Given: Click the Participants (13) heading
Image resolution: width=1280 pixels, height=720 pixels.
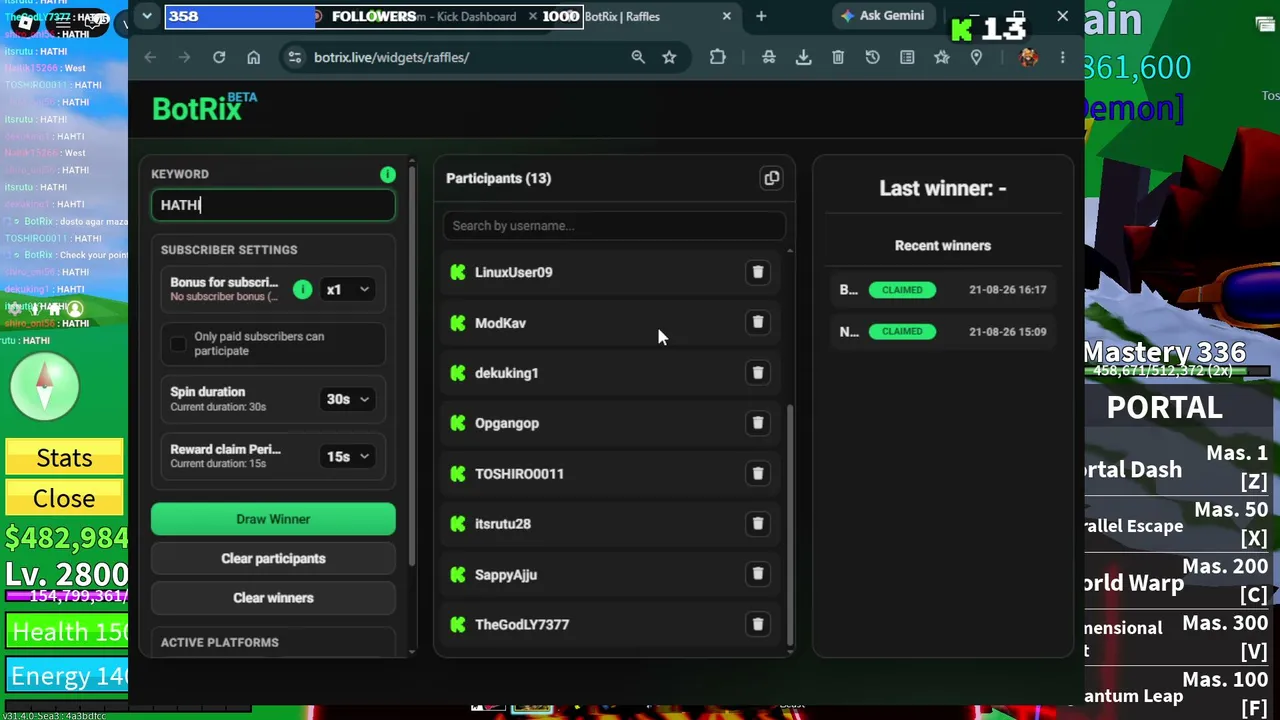Looking at the screenshot, I should [498, 178].
